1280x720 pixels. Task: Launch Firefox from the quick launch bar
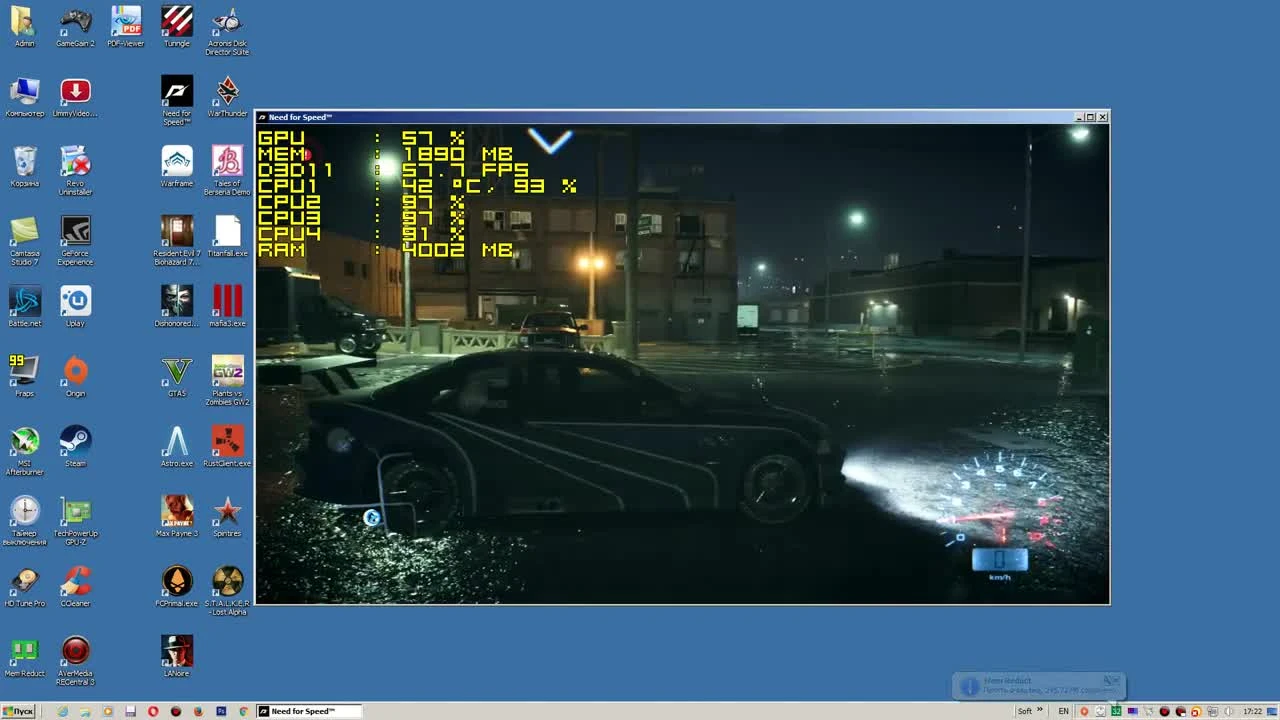tap(197, 711)
